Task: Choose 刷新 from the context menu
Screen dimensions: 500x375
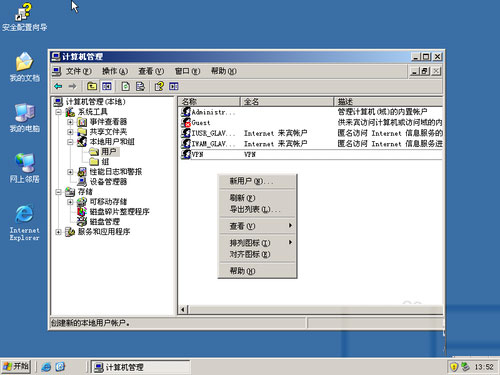Action: click(257, 198)
